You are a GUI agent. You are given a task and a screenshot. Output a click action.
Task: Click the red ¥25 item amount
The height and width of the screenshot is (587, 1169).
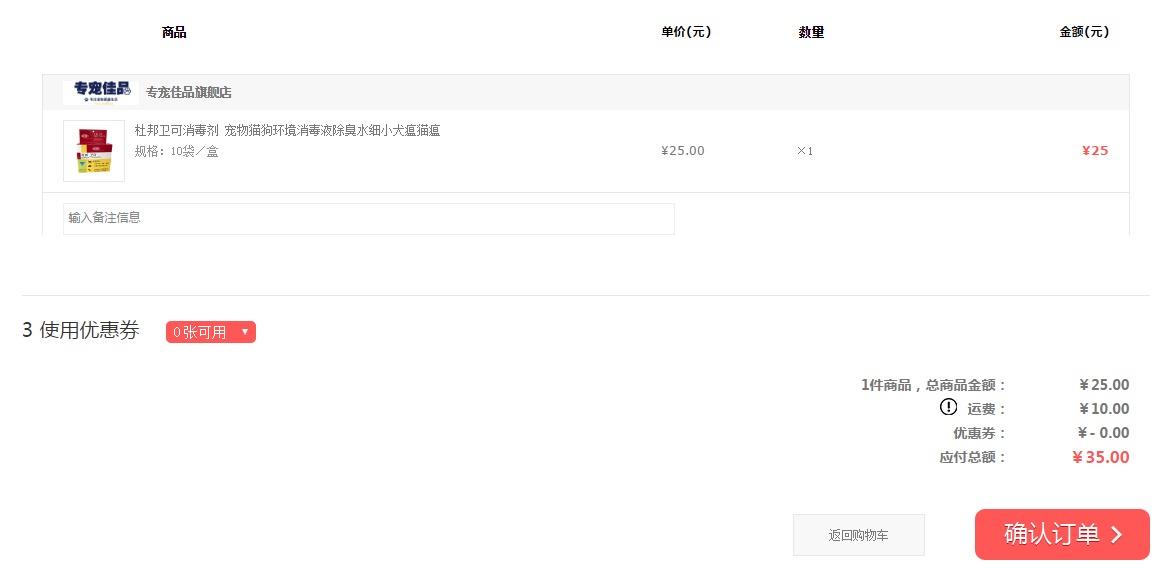point(1095,151)
